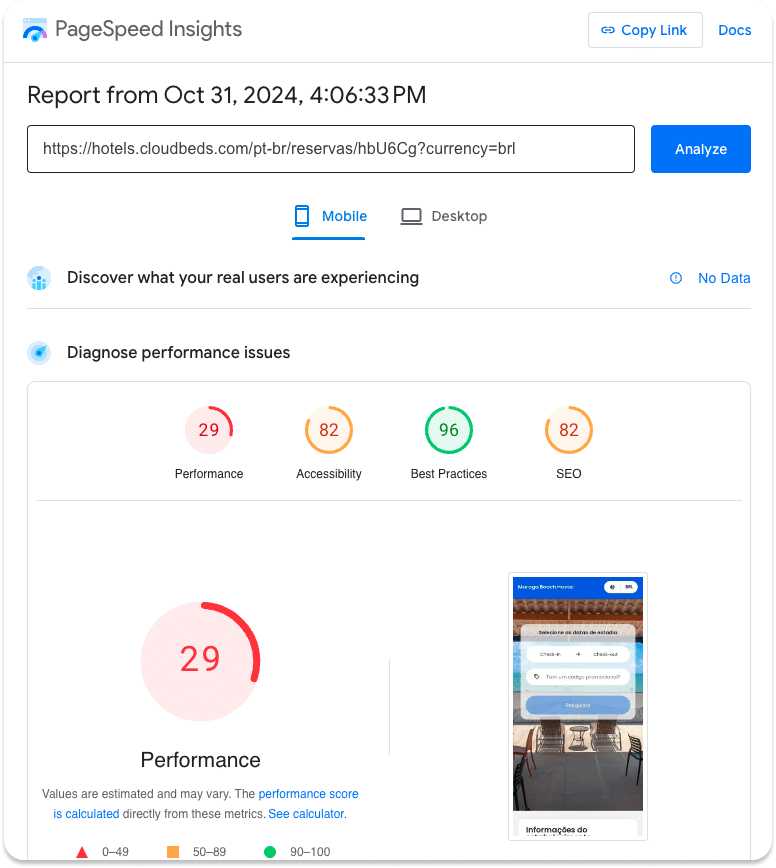Click the URL input field
This screenshot has height=868, width=776.
(x=331, y=149)
